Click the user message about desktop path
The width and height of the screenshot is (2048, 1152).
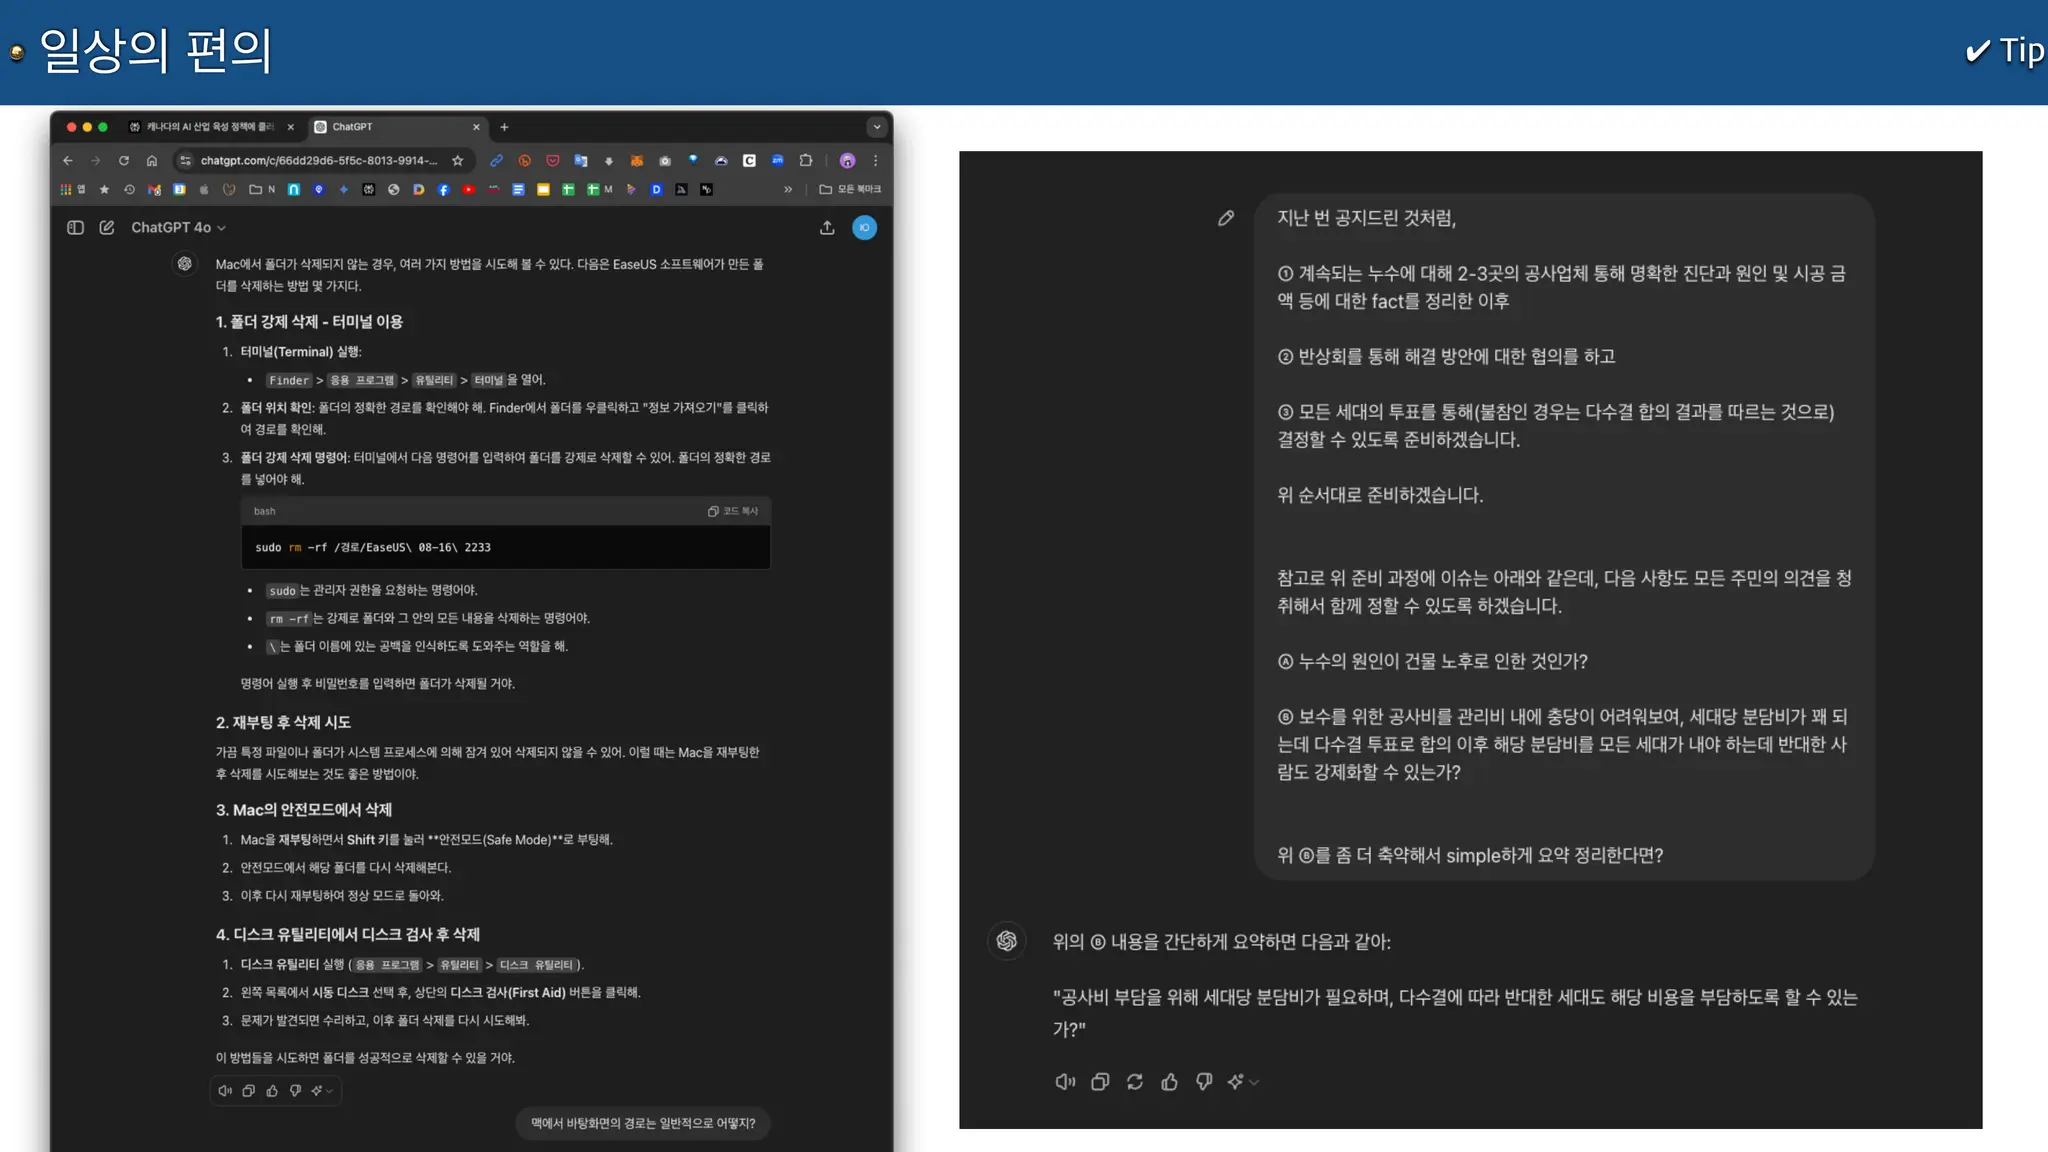pos(643,1123)
